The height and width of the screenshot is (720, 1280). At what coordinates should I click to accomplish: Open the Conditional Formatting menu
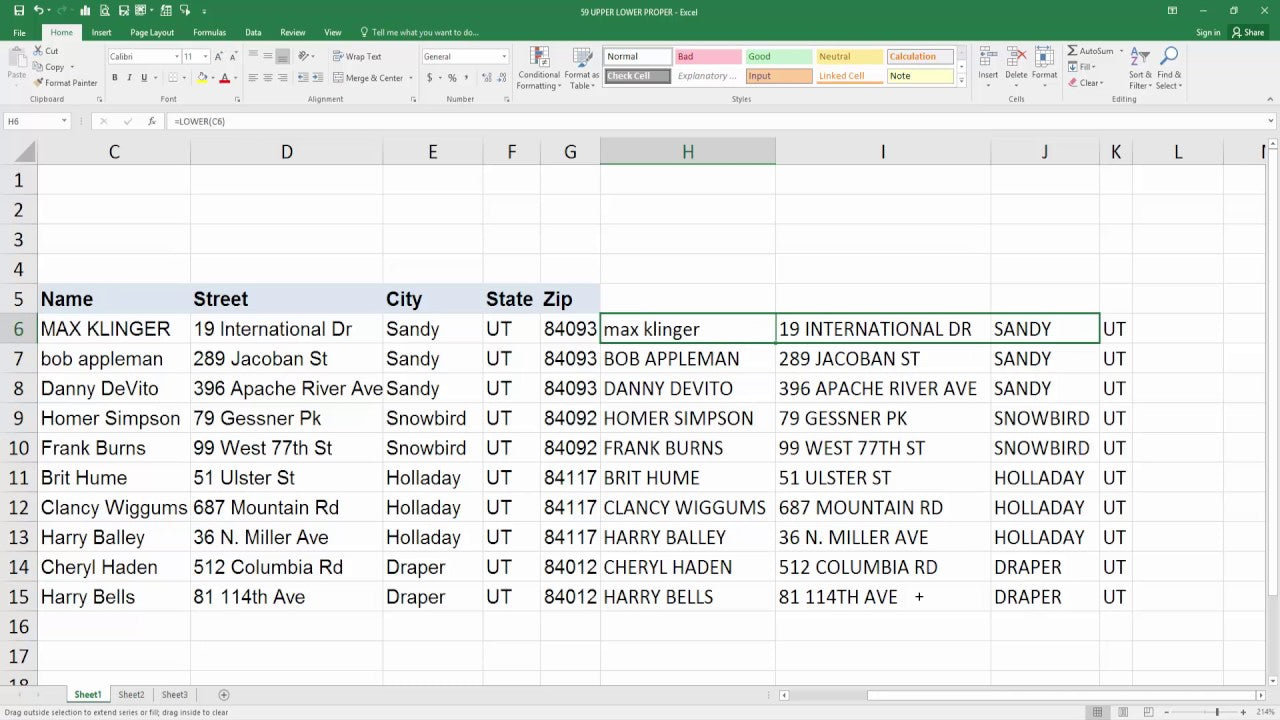click(538, 67)
